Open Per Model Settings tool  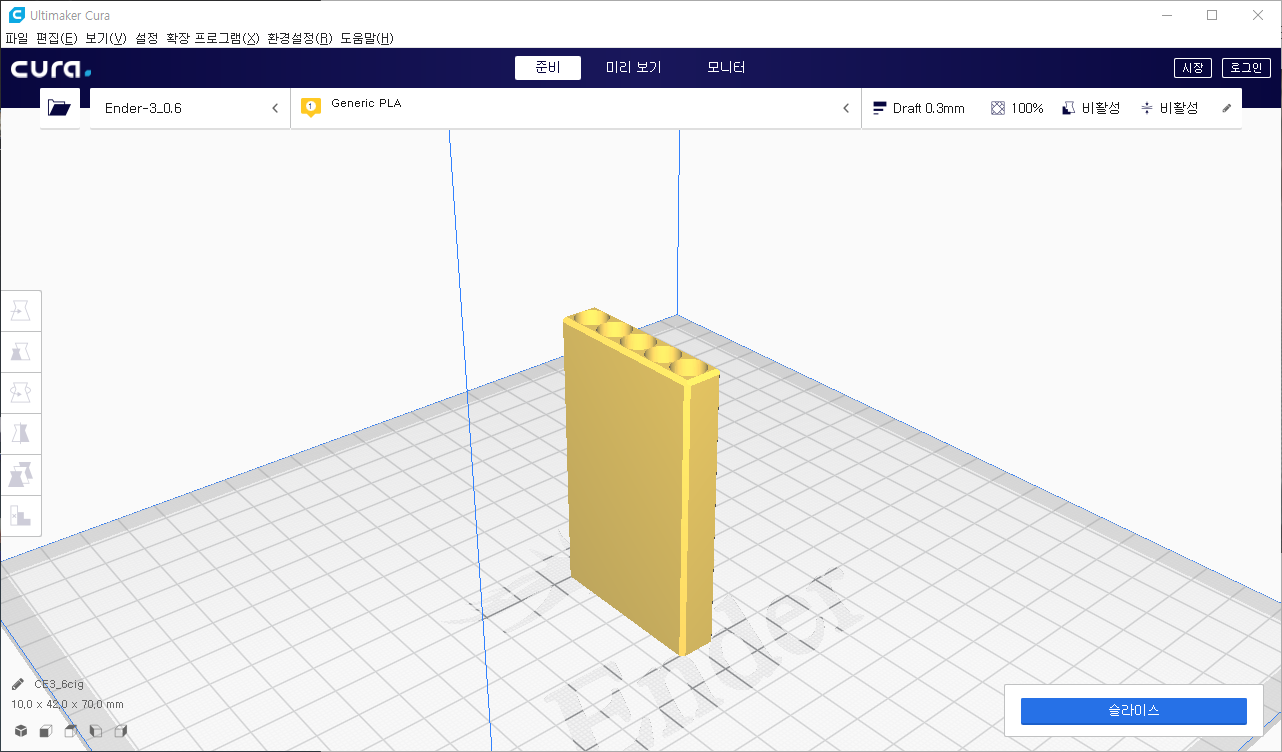pos(20,475)
